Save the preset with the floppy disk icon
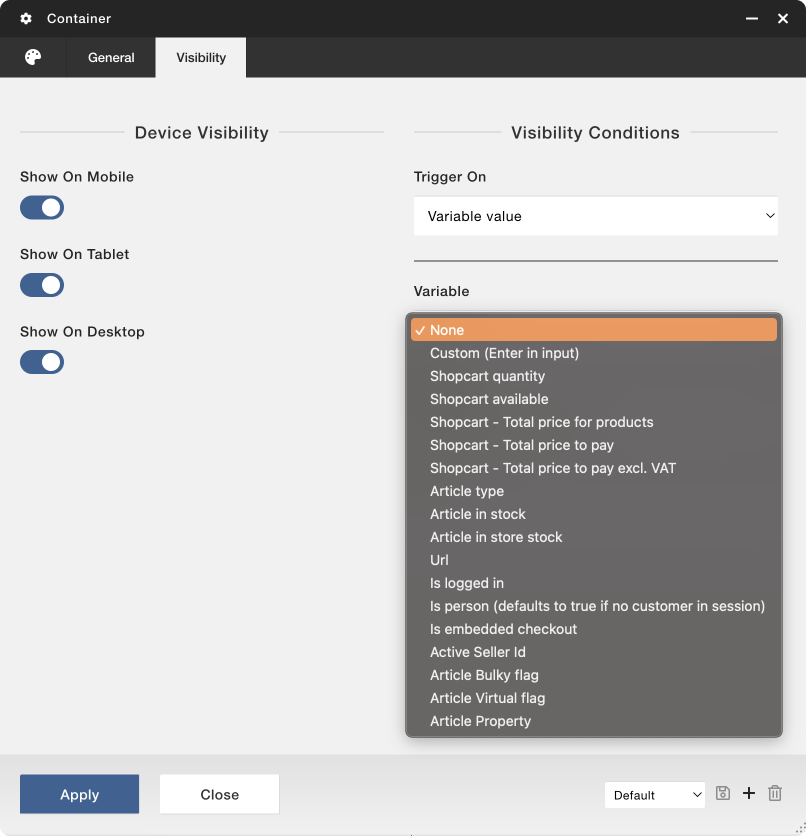Image resolution: width=806 pixels, height=836 pixels. 723,794
